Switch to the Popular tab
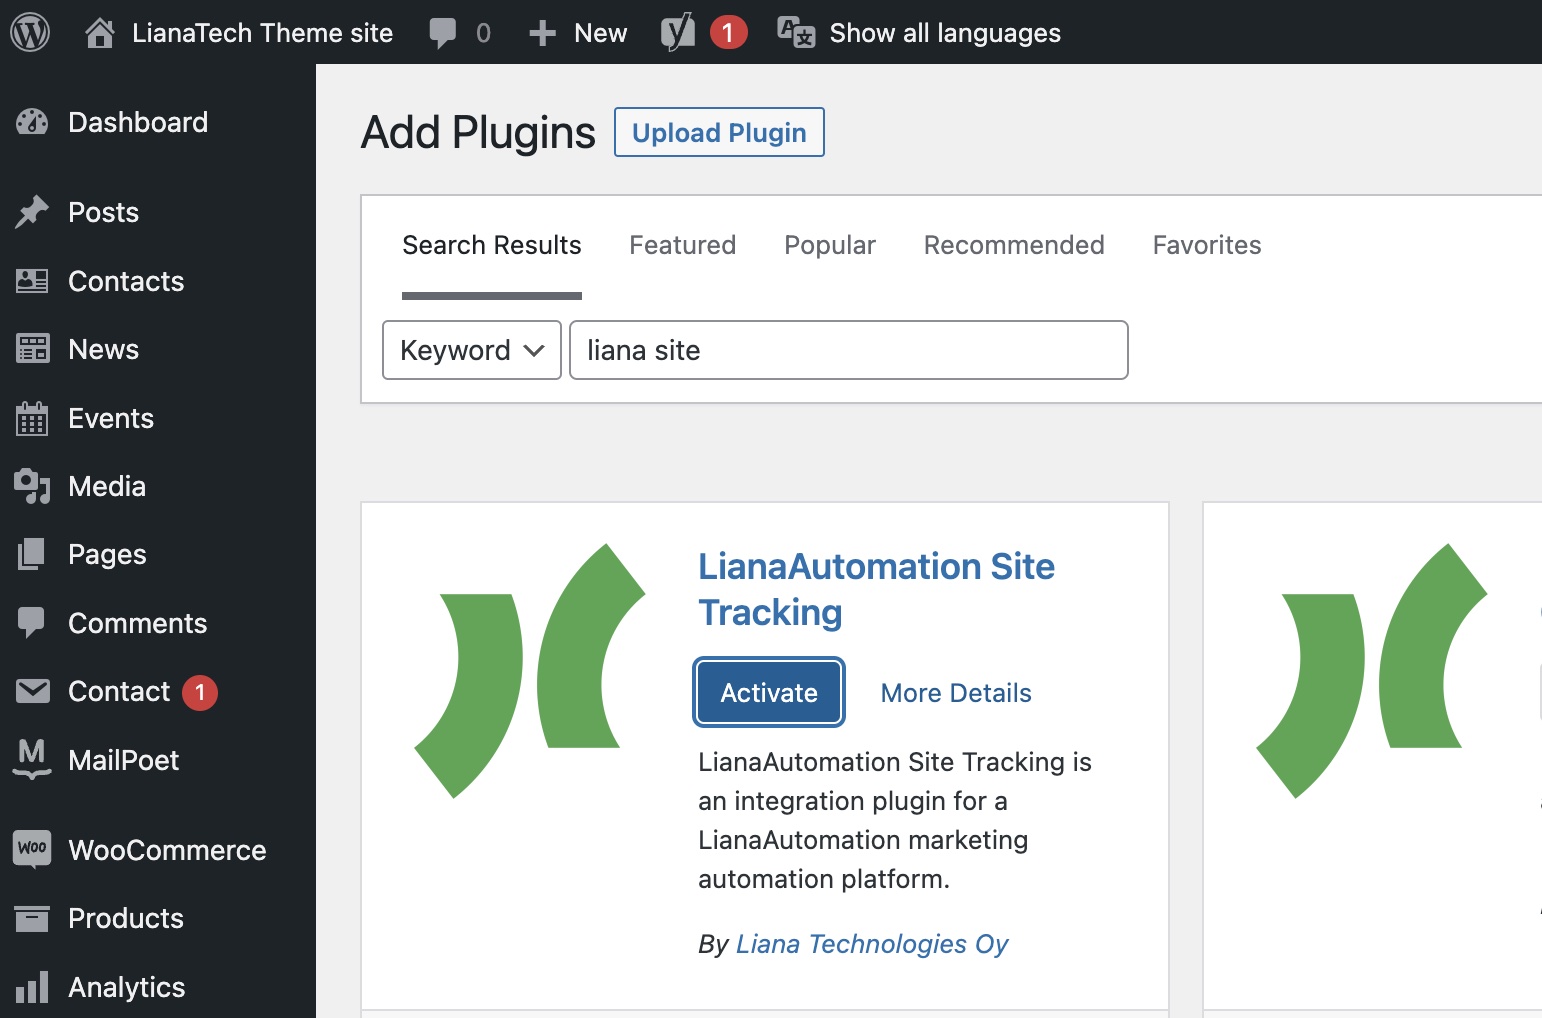Viewport: 1542px width, 1018px height. [830, 245]
